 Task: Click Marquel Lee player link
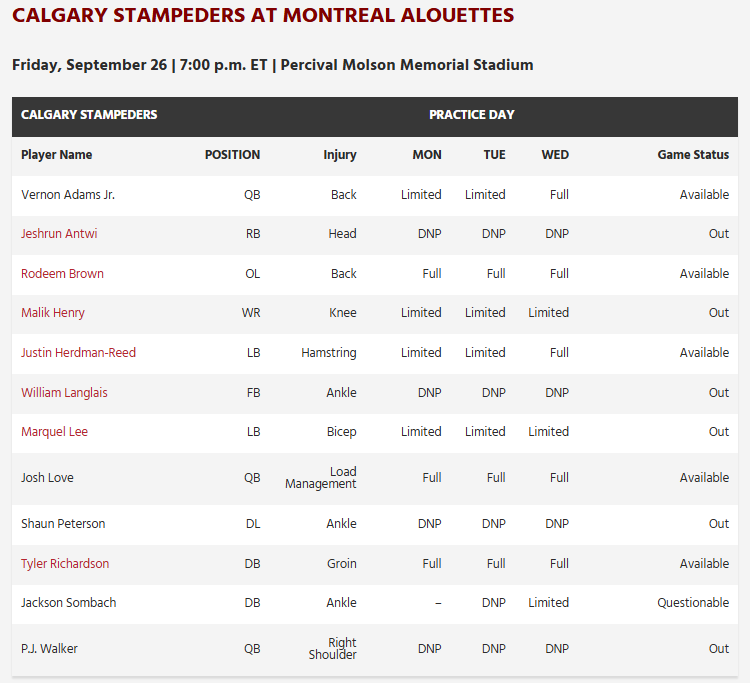coord(54,432)
